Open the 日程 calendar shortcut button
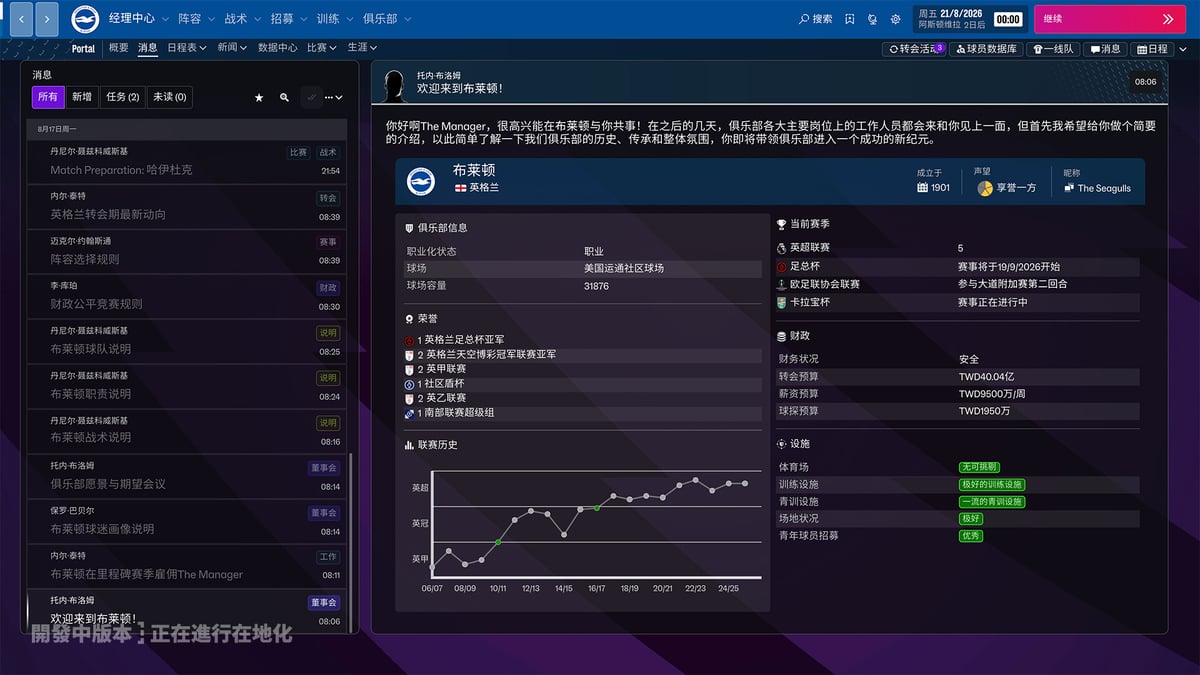Screen dimensions: 1200x675 tap(1152, 48)
